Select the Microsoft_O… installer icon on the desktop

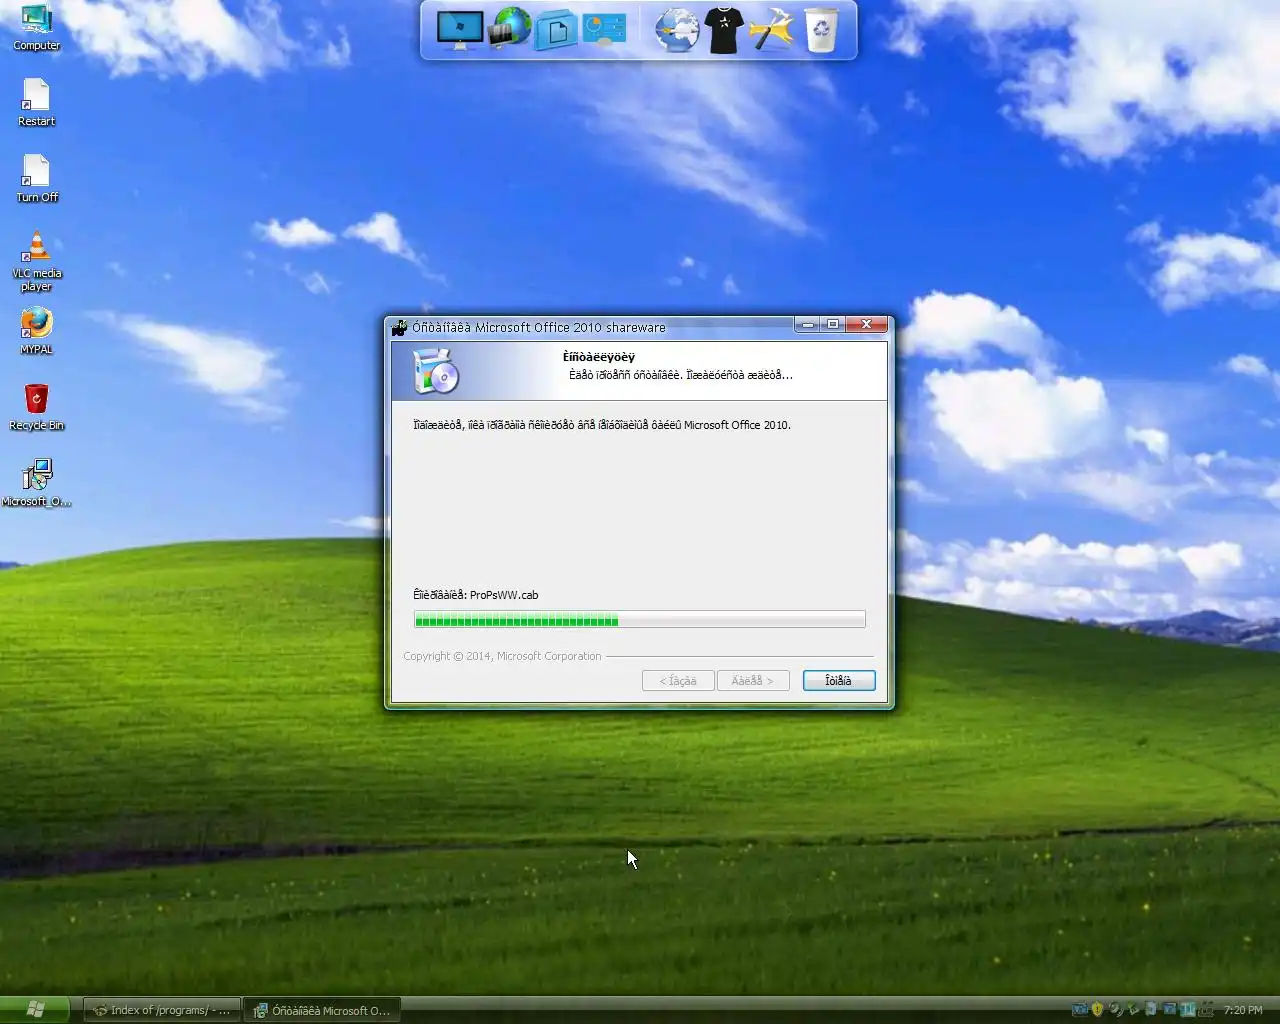point(36,483)
